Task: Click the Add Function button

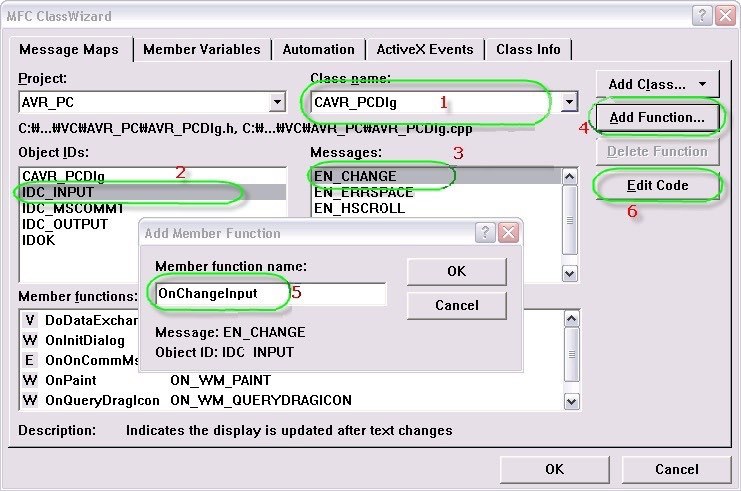Action: click(x=657, y=117)
